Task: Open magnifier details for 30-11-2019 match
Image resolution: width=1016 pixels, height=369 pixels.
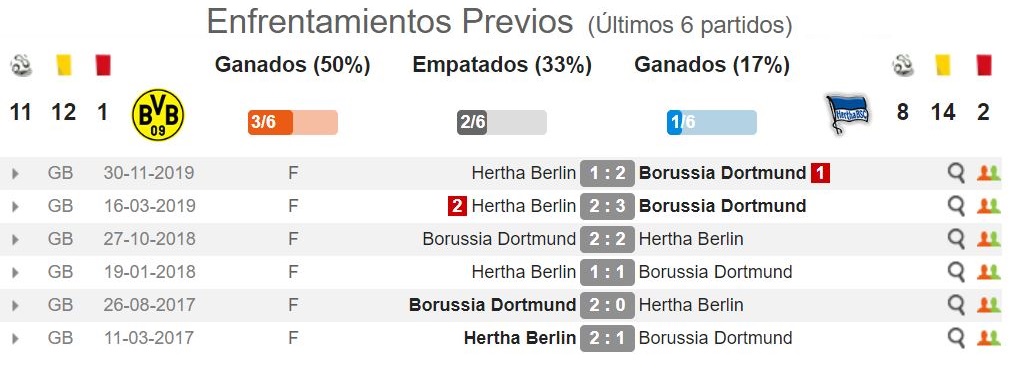Action: [x=956, y=173]
